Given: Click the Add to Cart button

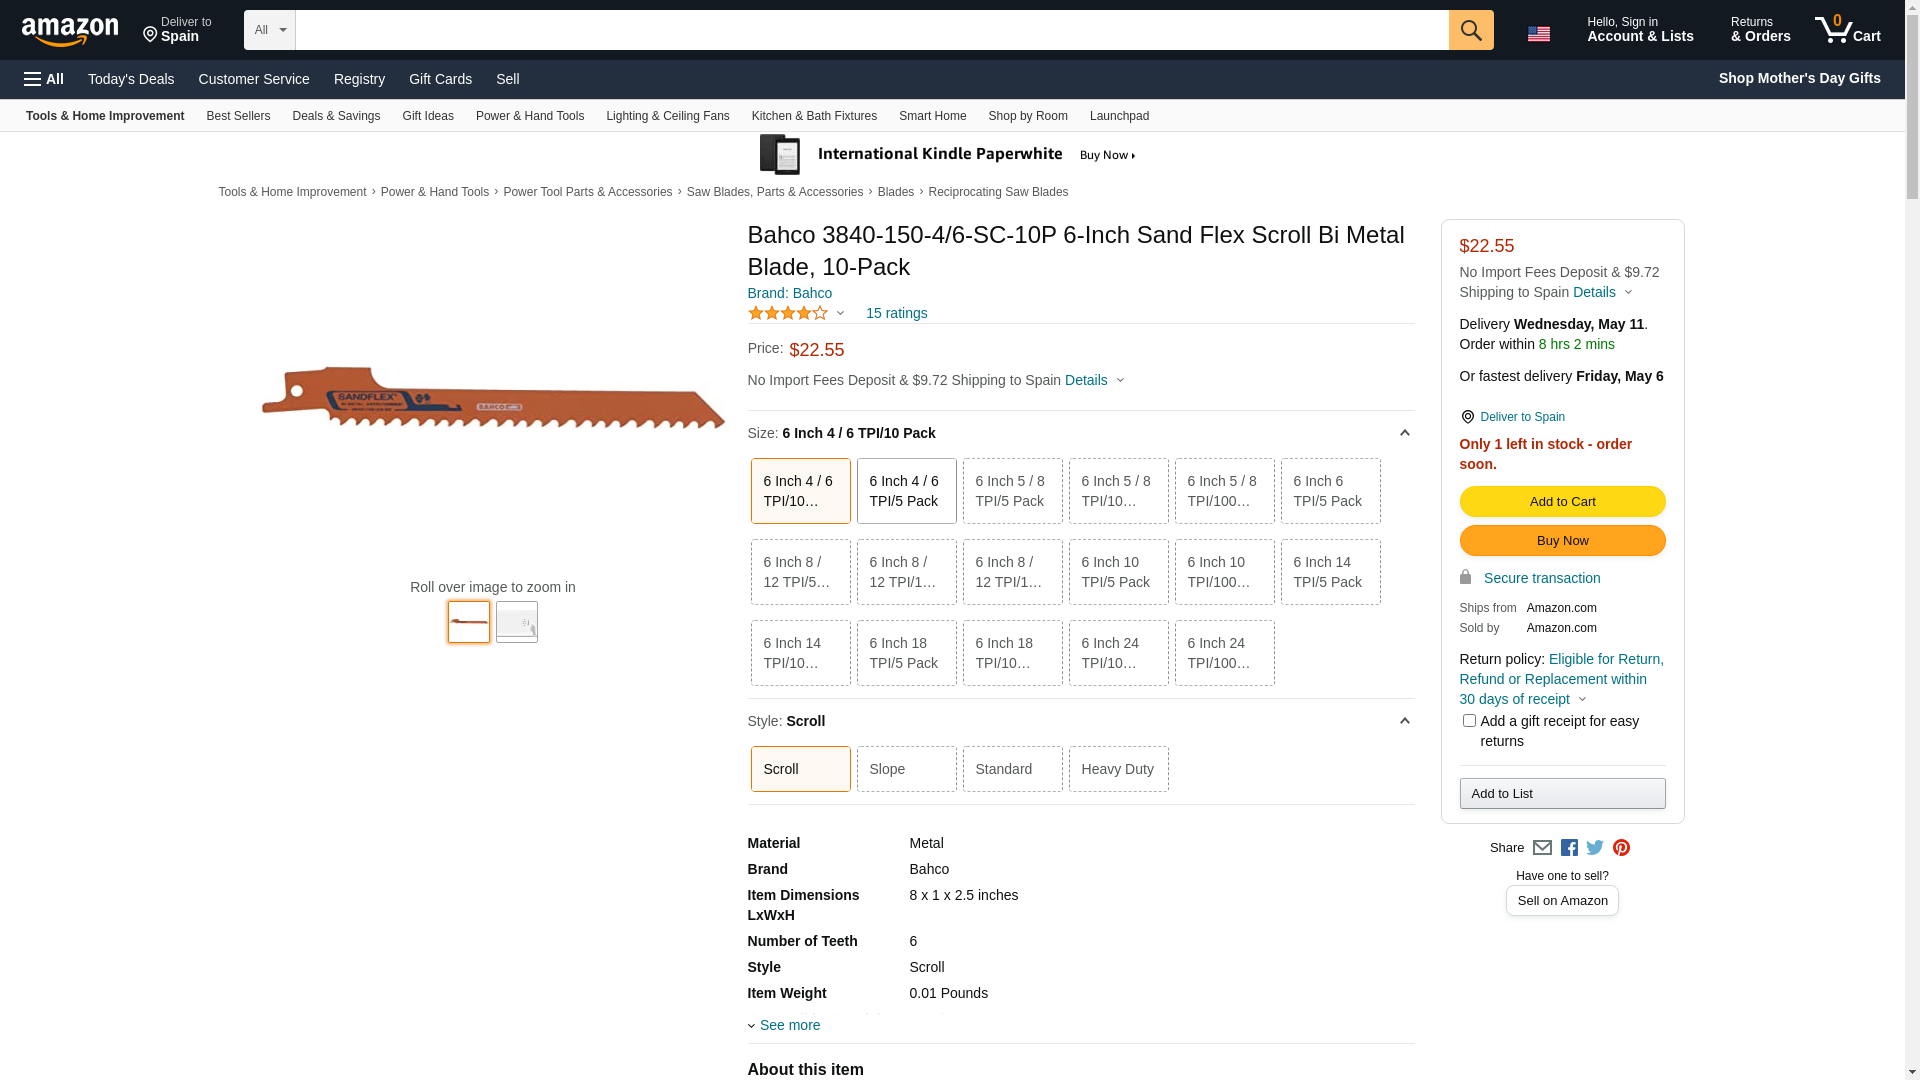Looking at the screenshot, I should pos(1562,502).
